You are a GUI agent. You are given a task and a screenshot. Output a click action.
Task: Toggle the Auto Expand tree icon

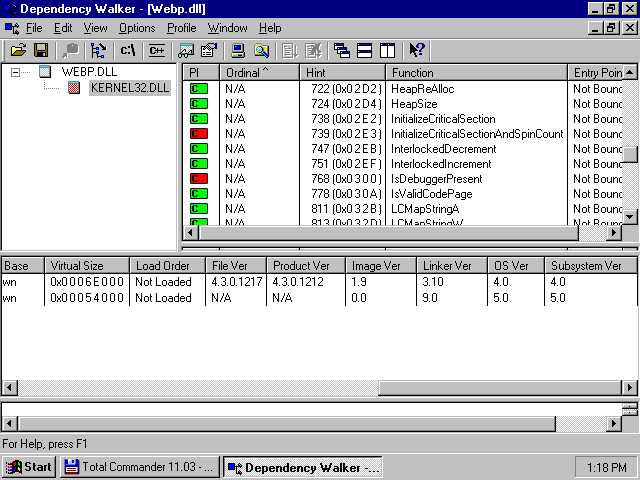(98, 51)
